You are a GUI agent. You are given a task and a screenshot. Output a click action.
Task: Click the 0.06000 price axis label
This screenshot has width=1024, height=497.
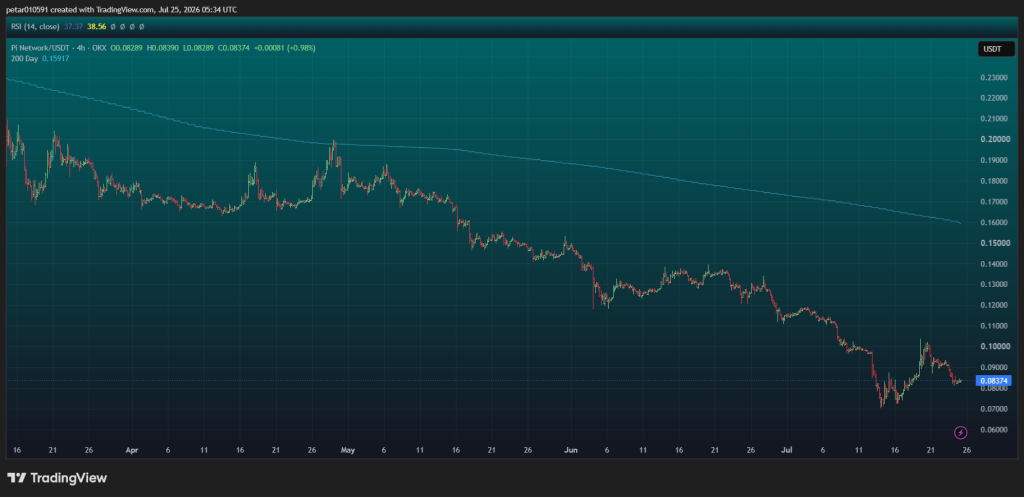(x=993, y=430)
